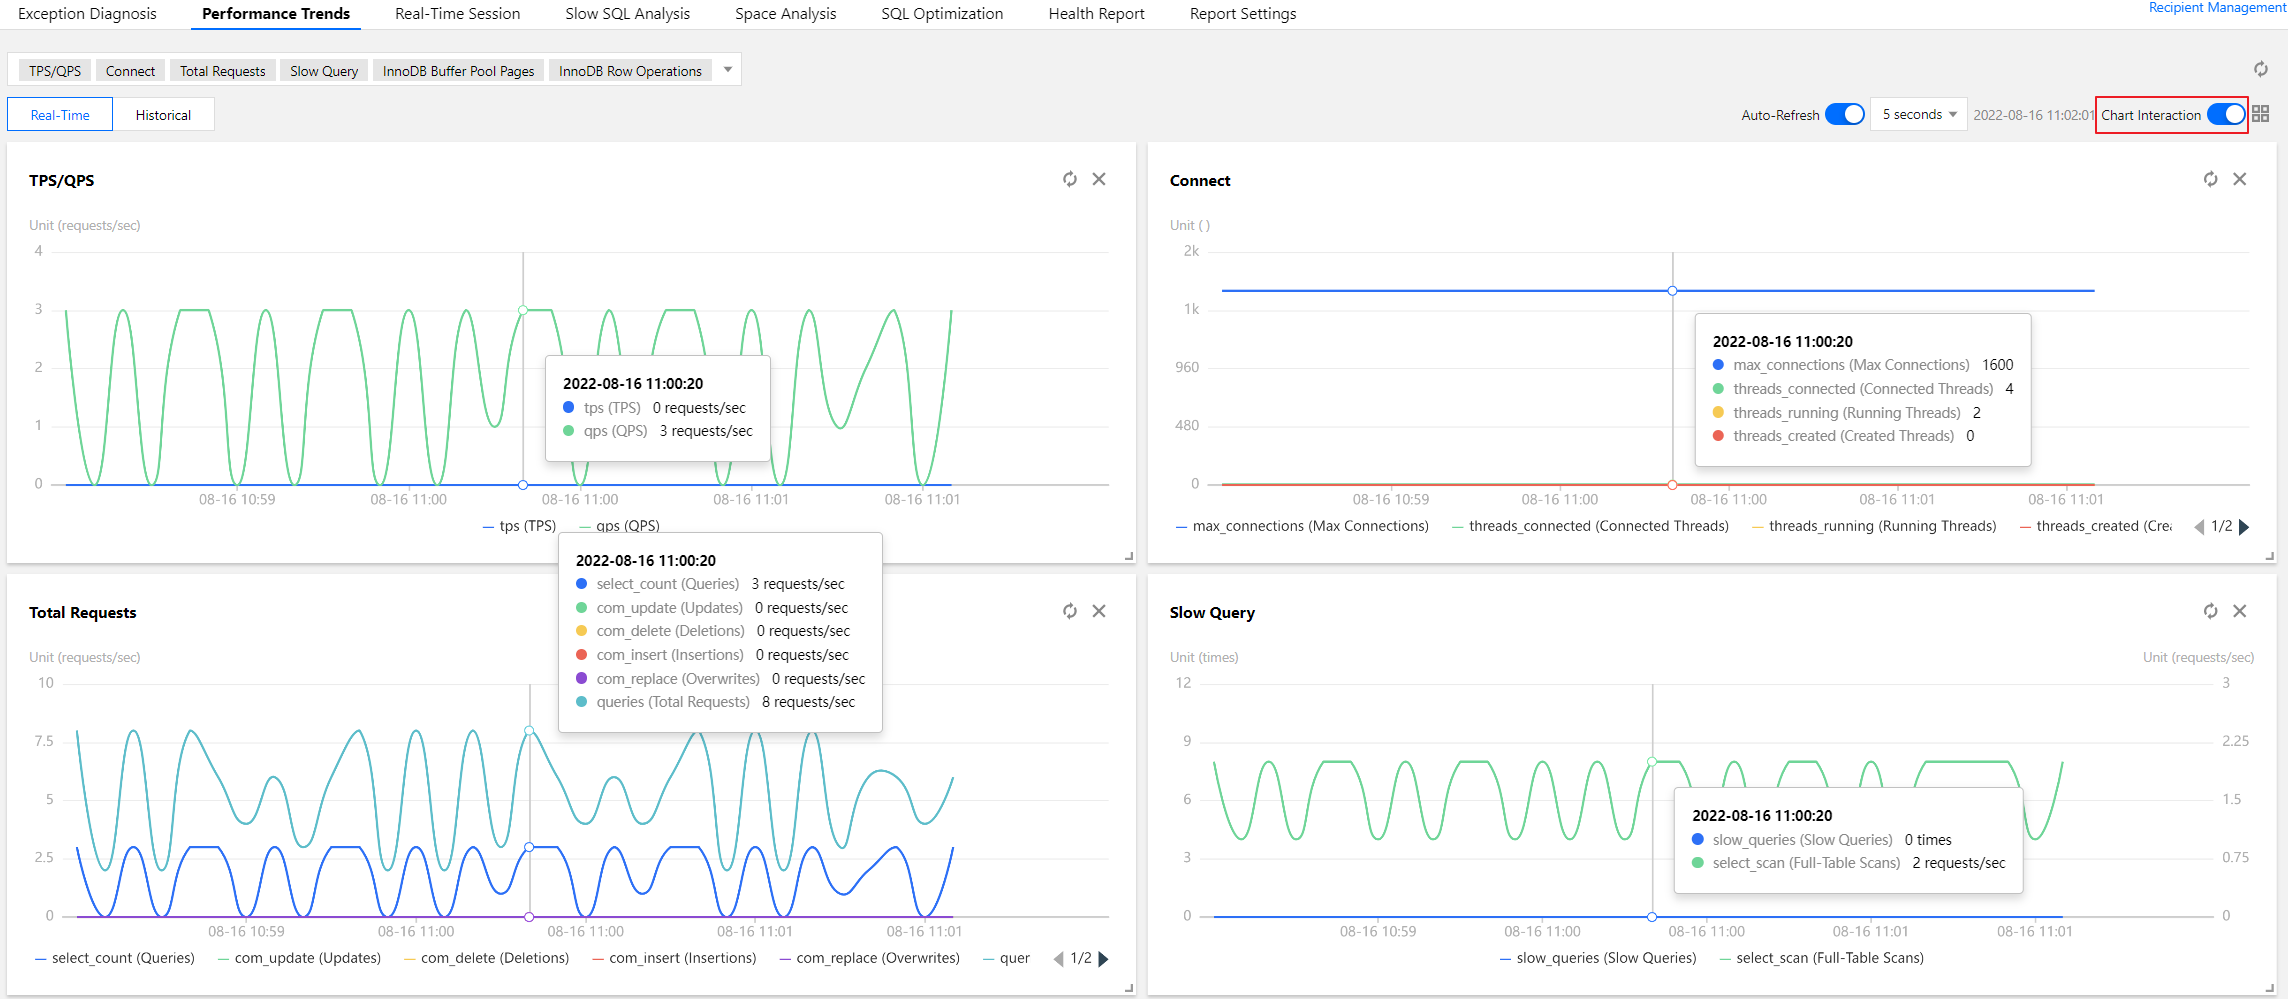Toggle tps (TPS) series in legend
This screenshot has width=2288, height=999.
tap(519, 526)
